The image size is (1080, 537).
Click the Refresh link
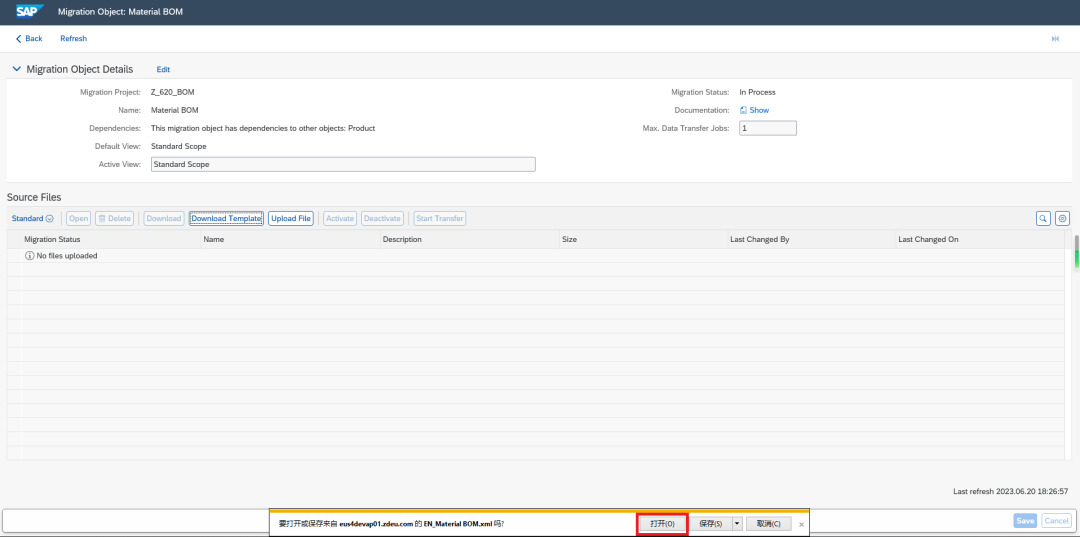coord(74,39)
